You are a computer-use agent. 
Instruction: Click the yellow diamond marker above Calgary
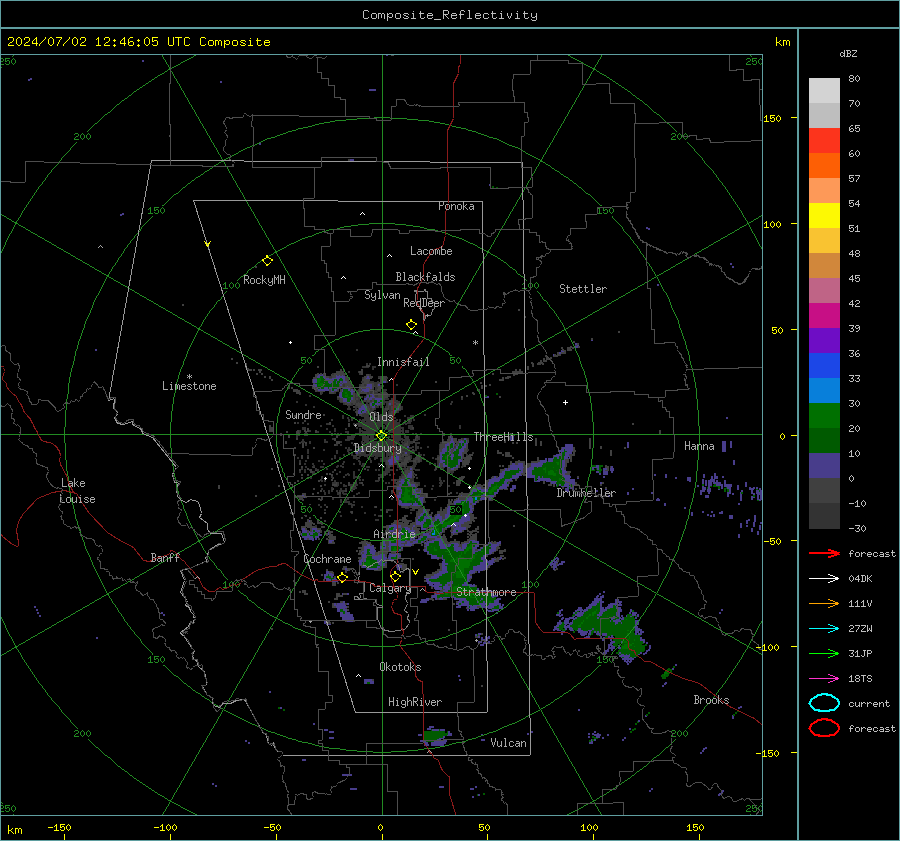[x=395, y=576]
